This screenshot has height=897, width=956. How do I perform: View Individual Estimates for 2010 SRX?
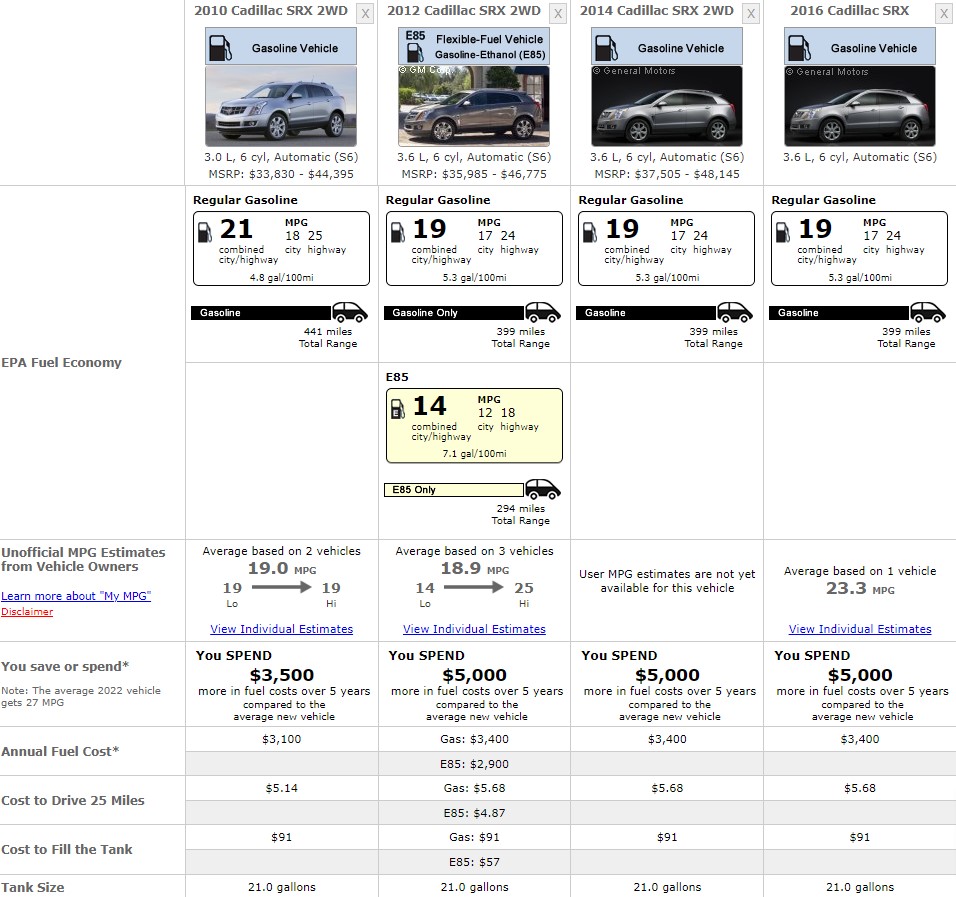point(282,629)
